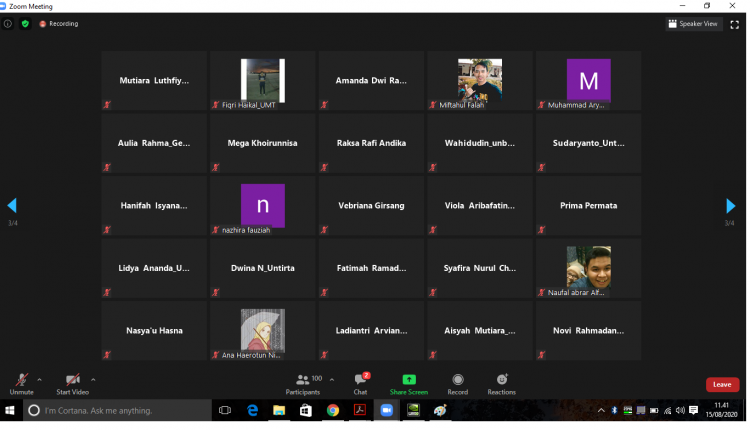The image size is (750, 430).
Task: Click the red Leave button
Action: pyautogui.click(x=722, y=384)
